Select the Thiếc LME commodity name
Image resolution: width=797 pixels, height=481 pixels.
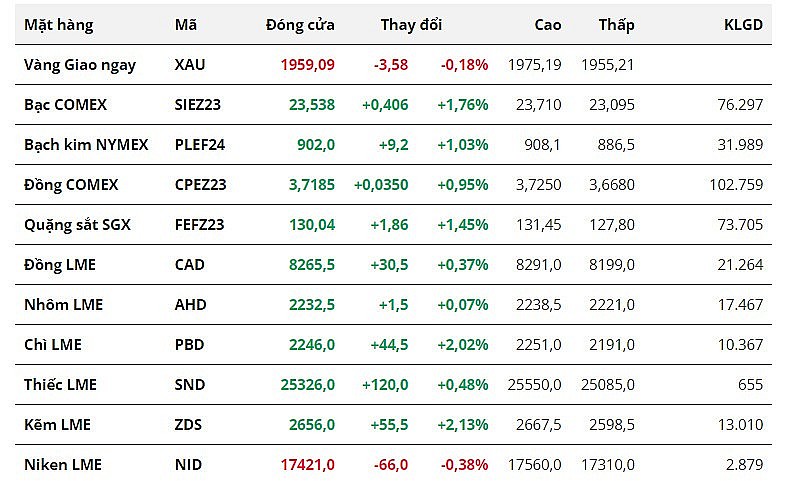coord(60,385)
